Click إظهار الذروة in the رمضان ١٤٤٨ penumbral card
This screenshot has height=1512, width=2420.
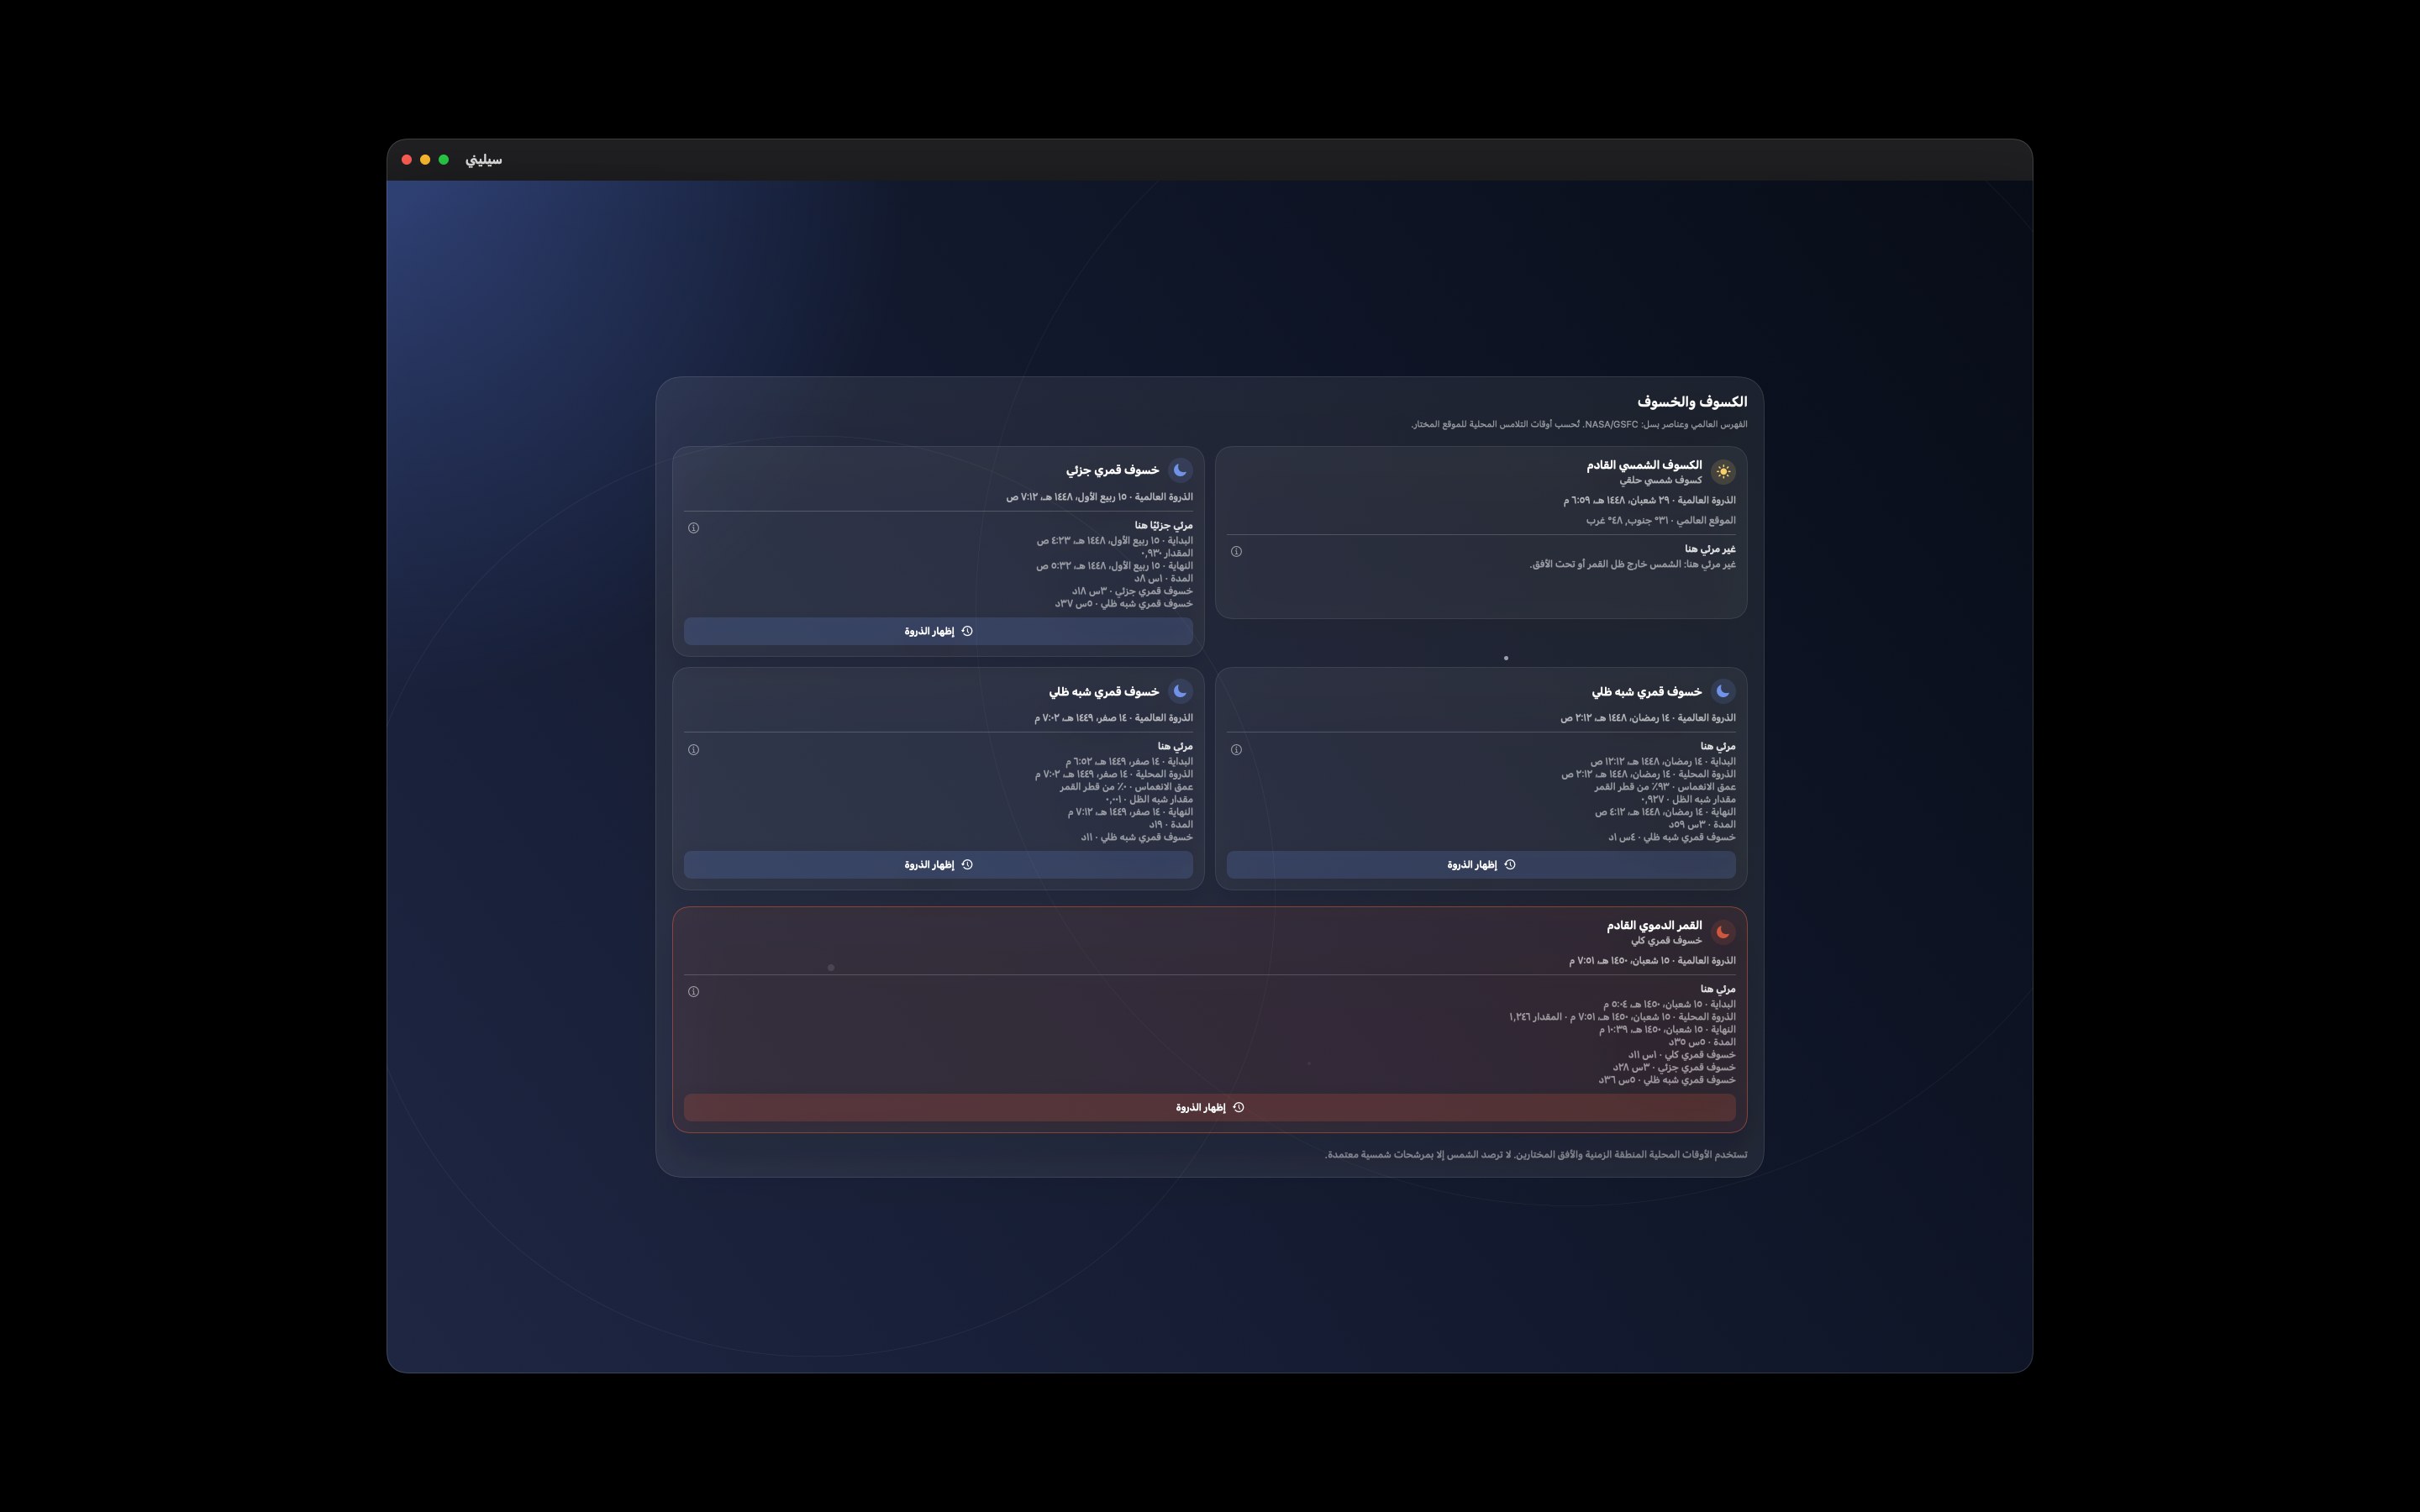tap(1481, 865)
